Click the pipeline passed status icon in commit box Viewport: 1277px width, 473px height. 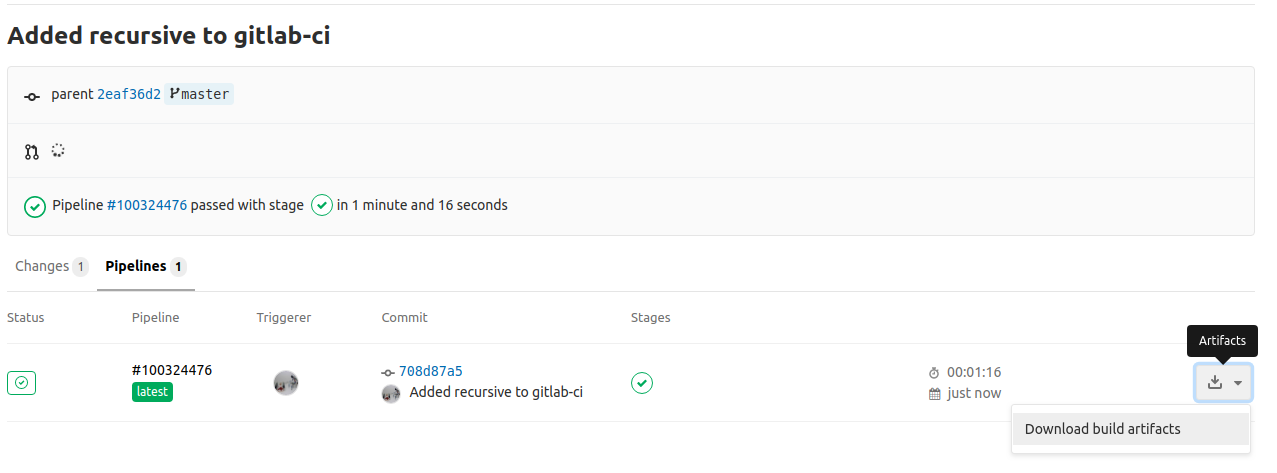tap(35, 206)
